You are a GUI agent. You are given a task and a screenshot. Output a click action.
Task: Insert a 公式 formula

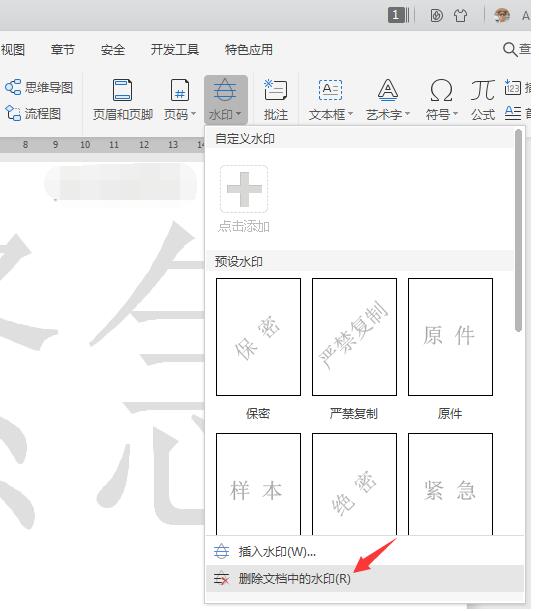(483, 99)
